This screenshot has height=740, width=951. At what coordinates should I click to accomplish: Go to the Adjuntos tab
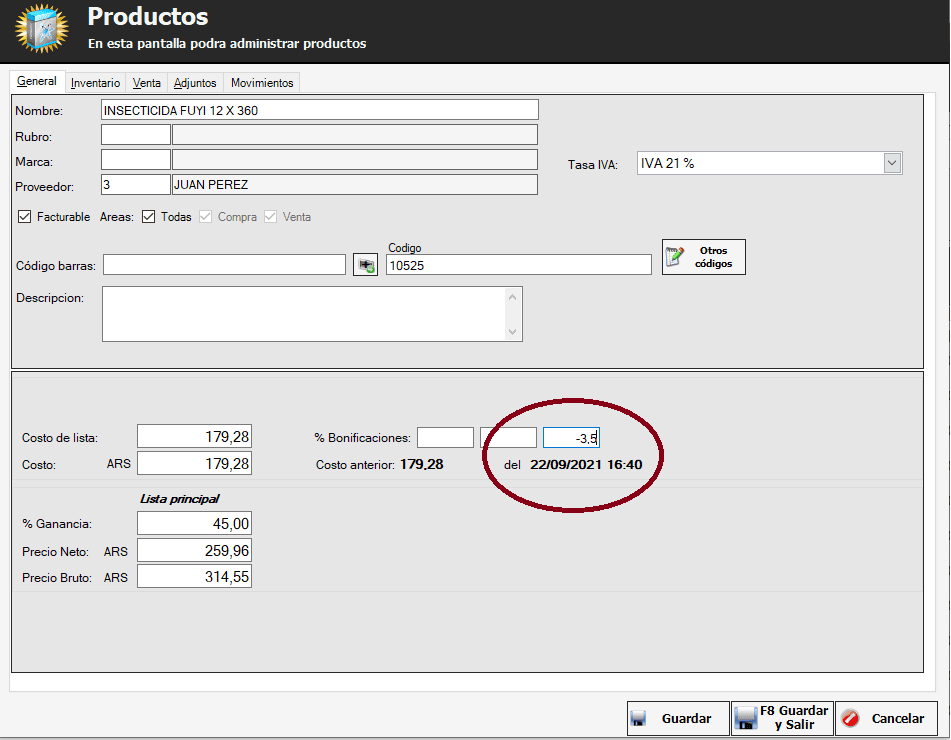click(x=194, y=83)
